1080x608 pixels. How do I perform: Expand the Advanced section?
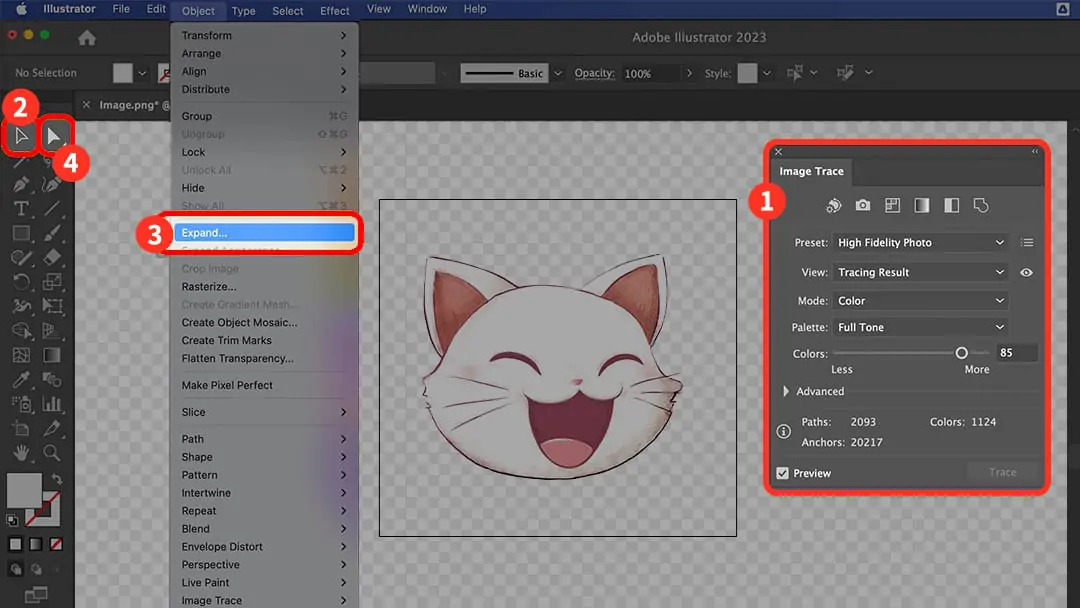point(786,391)
